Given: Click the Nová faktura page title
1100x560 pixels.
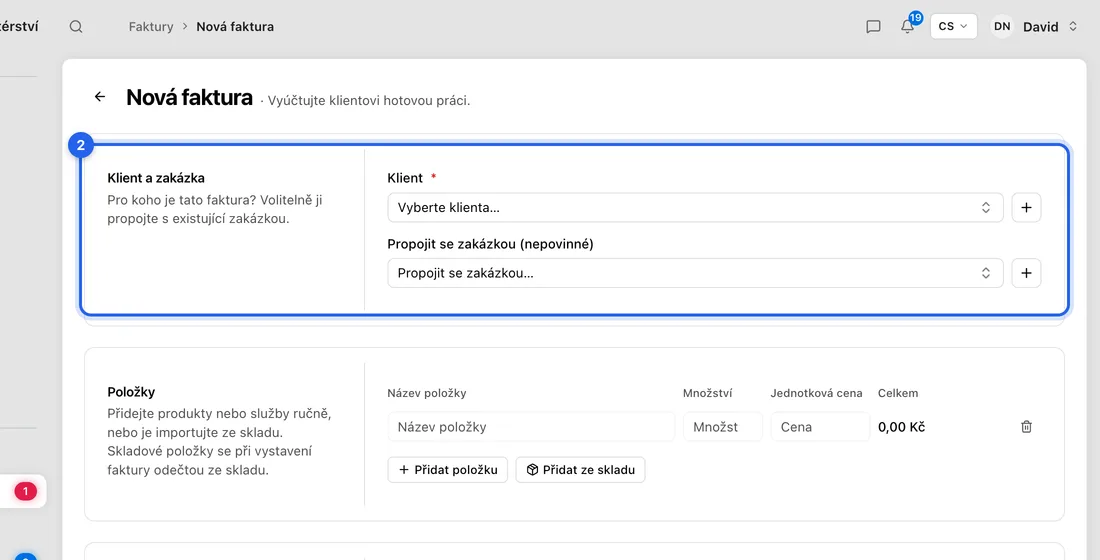Looking at the screenshot, I should (x=189, y=97).
